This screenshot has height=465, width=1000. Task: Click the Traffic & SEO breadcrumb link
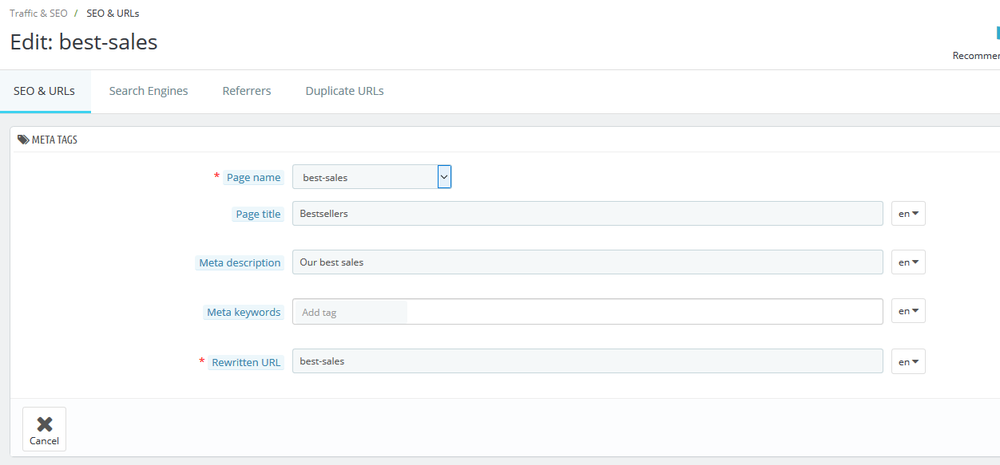[x=38, y=13]
